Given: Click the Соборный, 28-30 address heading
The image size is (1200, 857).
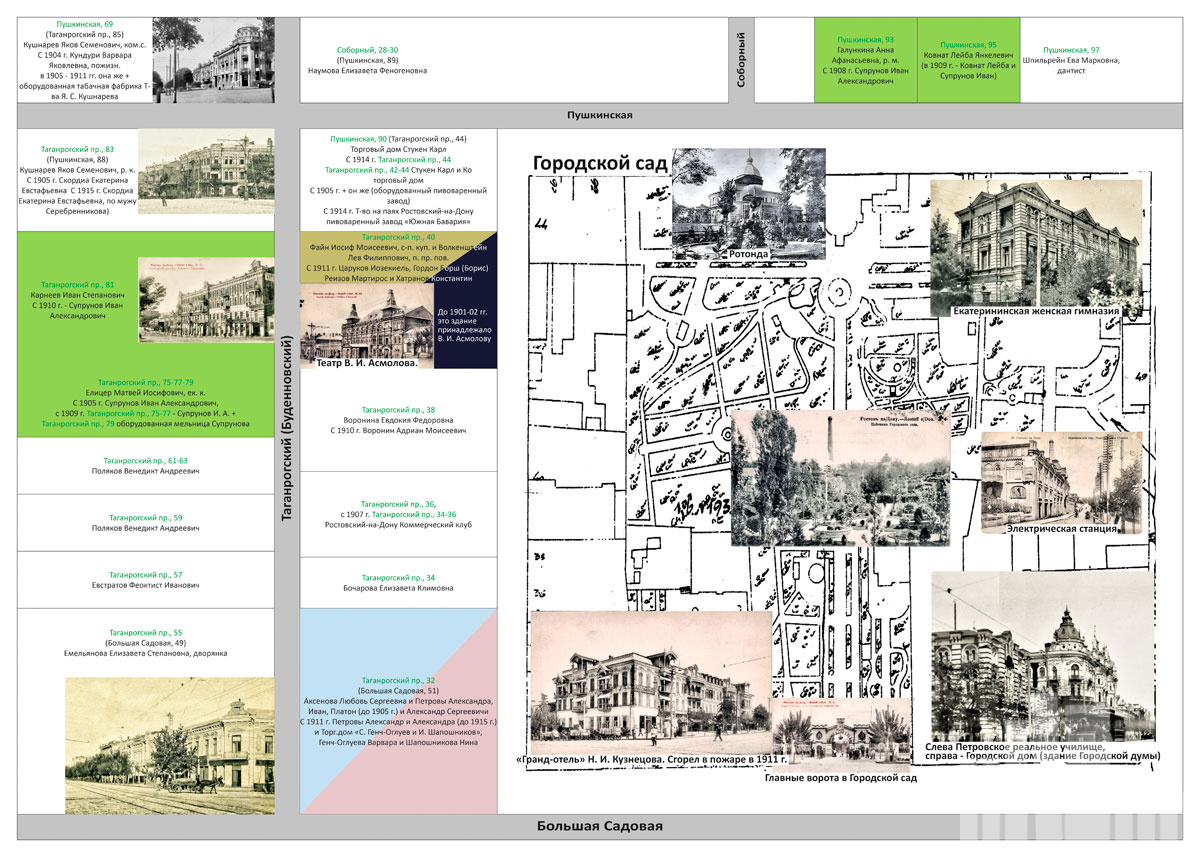Looking at the screenshot, I should (367, 49).
